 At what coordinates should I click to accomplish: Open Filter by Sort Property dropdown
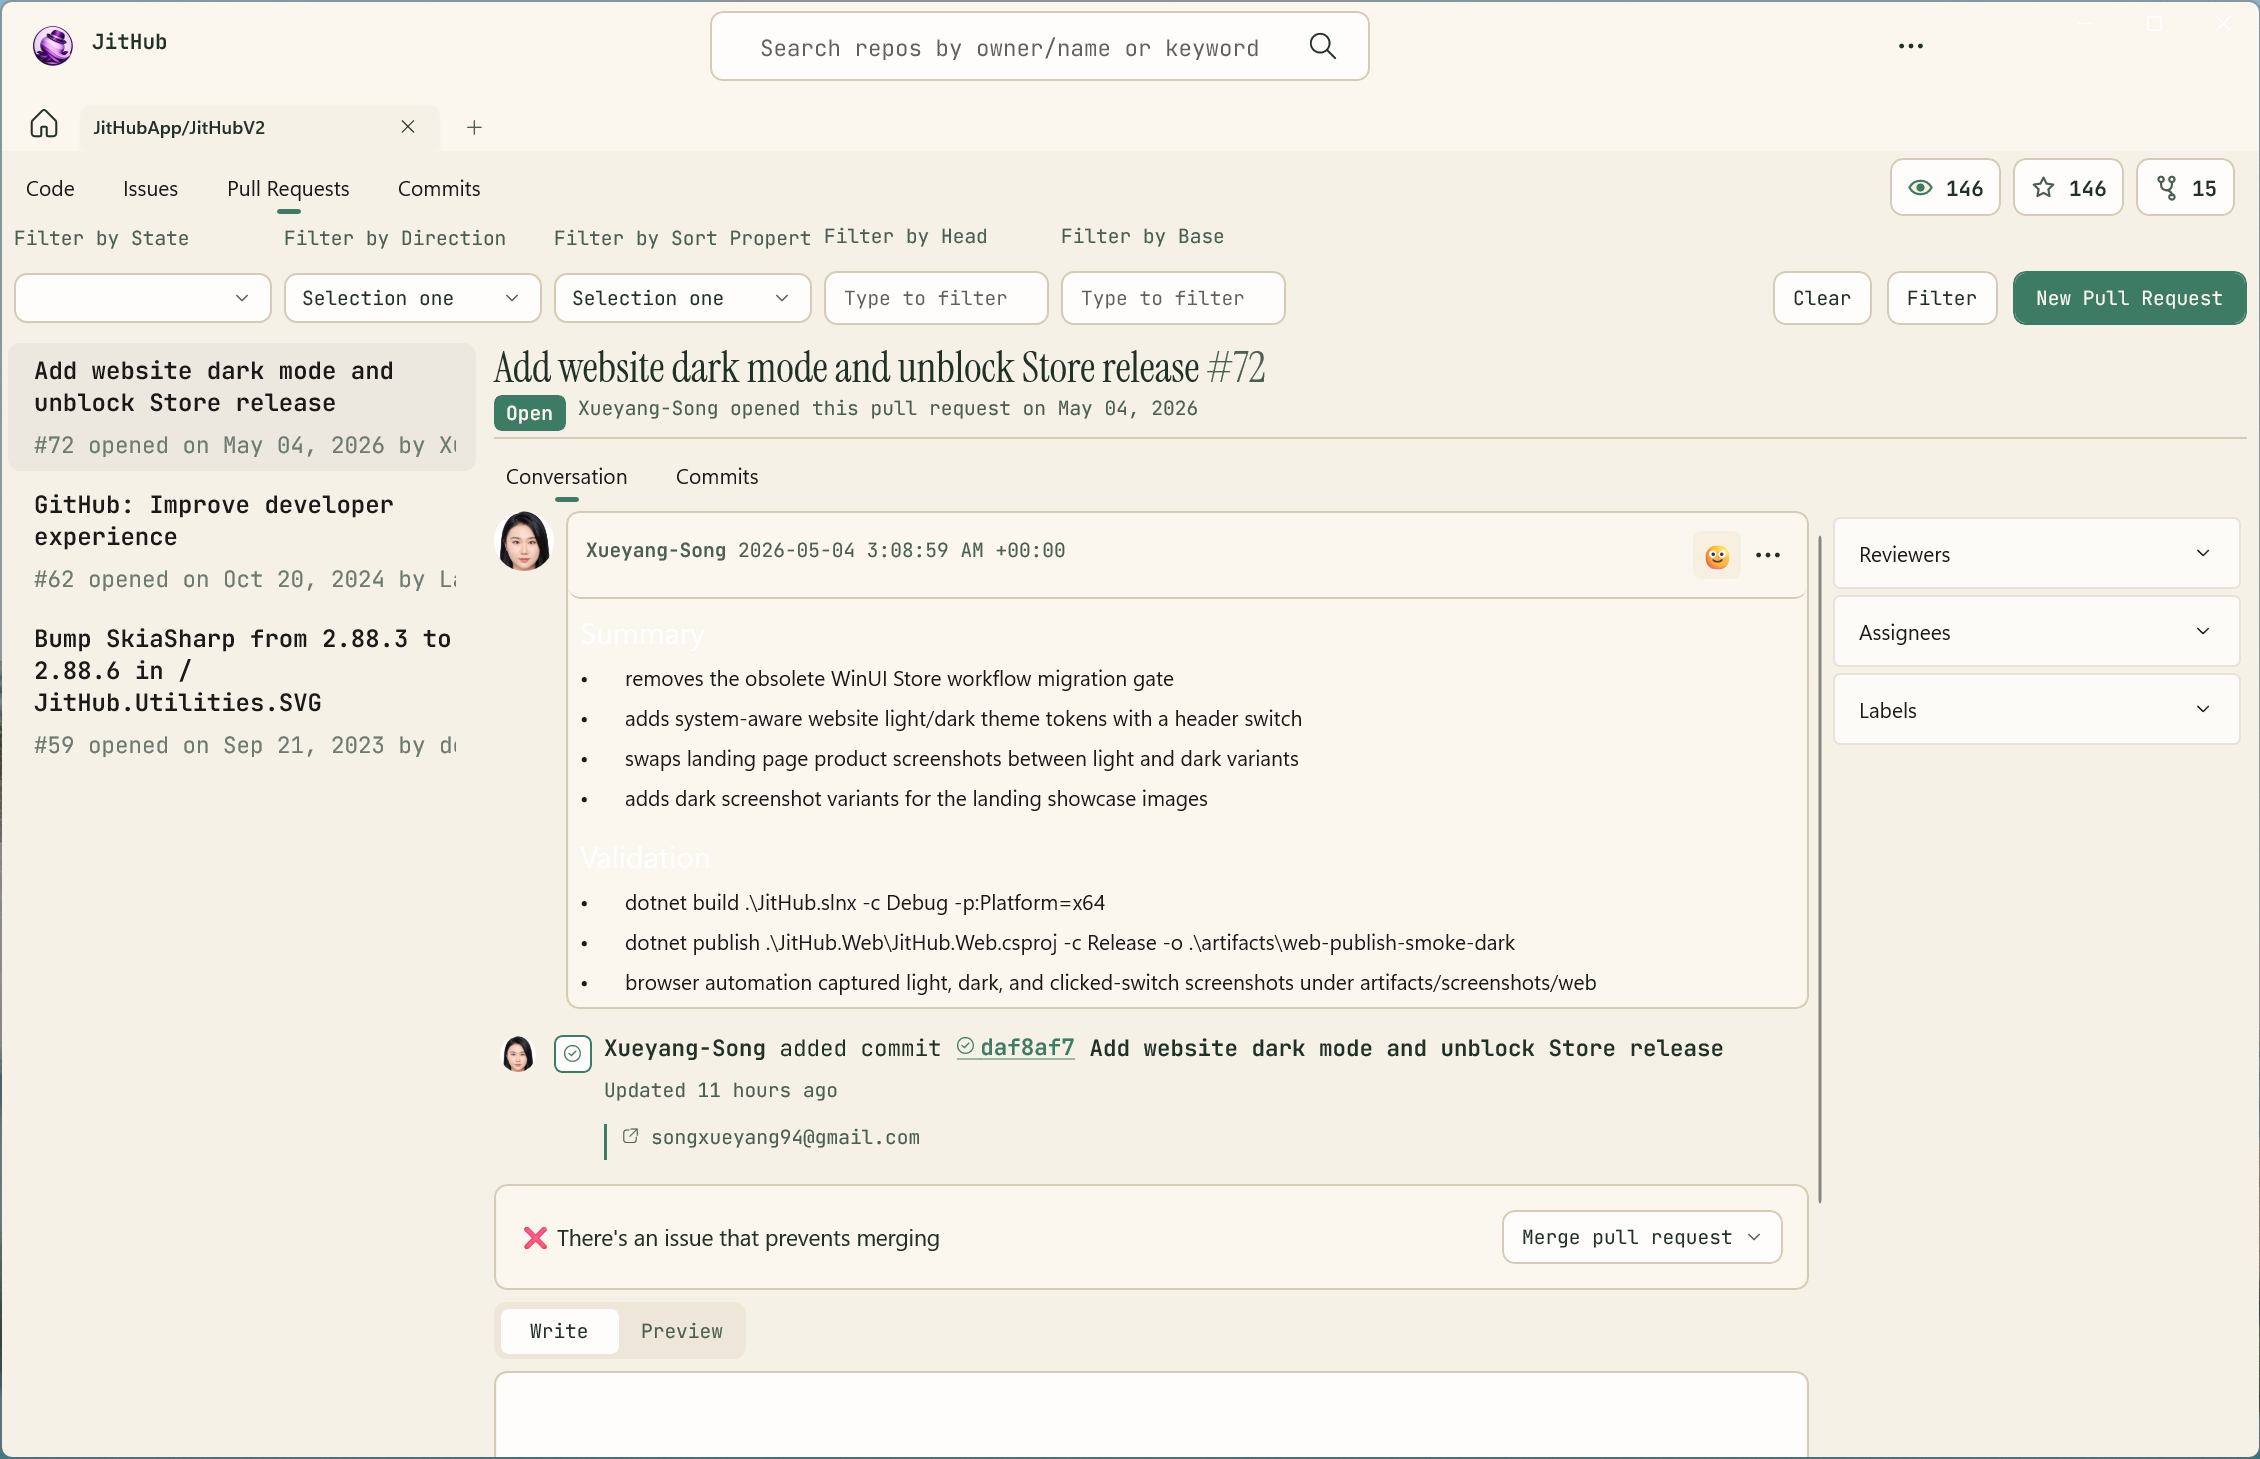[683, 298]
